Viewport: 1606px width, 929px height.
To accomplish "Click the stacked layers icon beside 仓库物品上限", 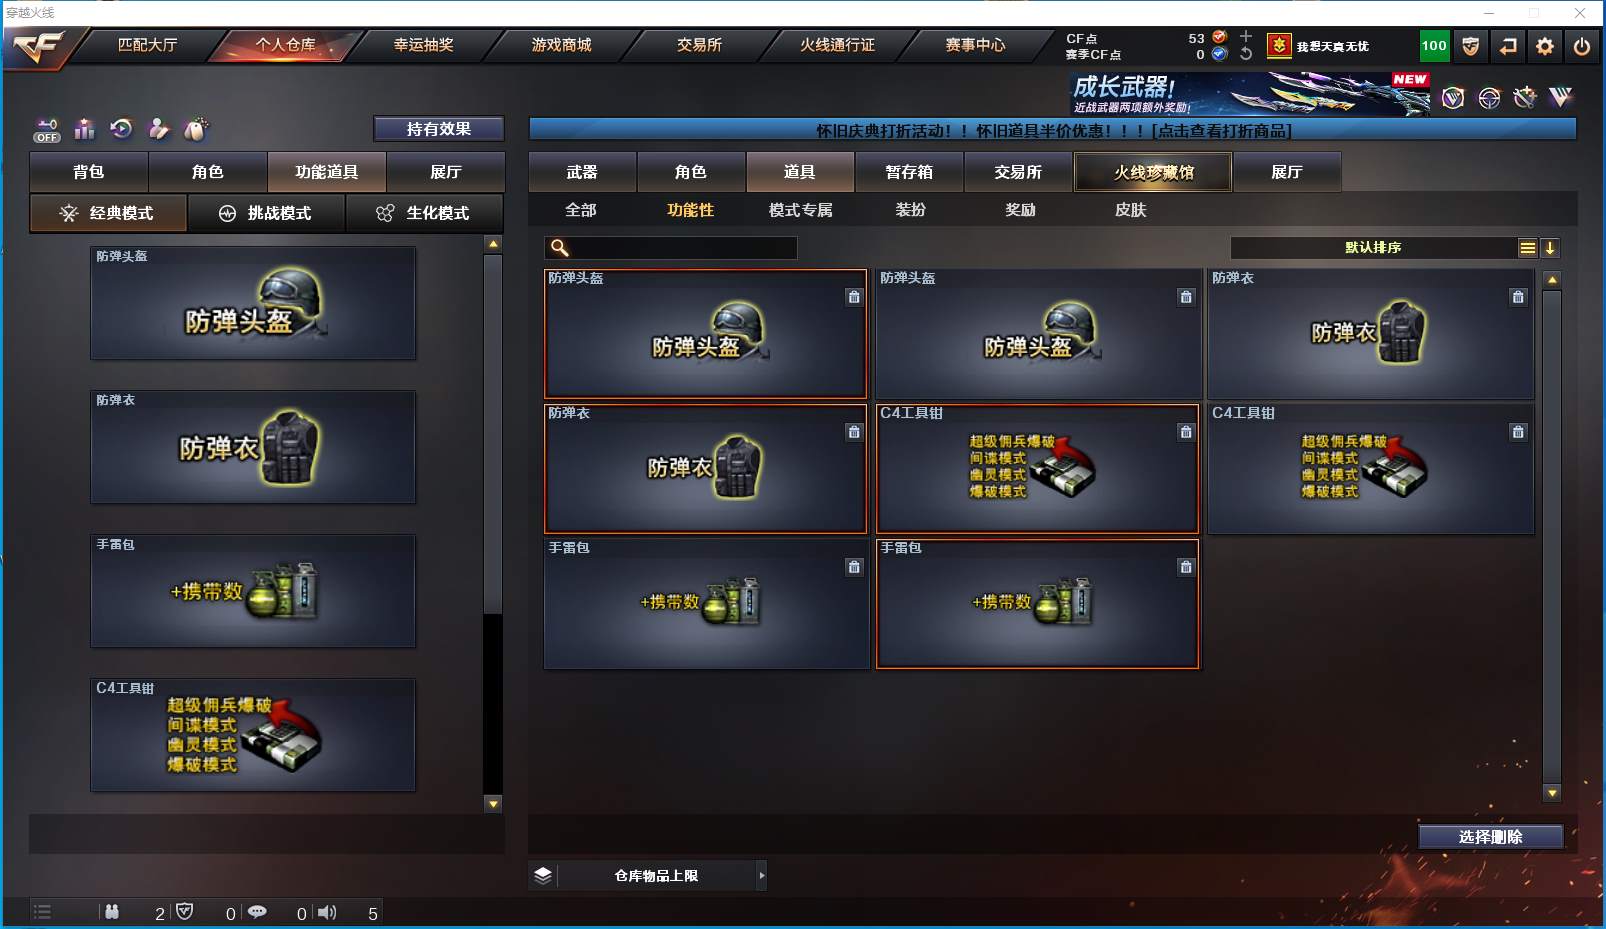I will 543,876.
